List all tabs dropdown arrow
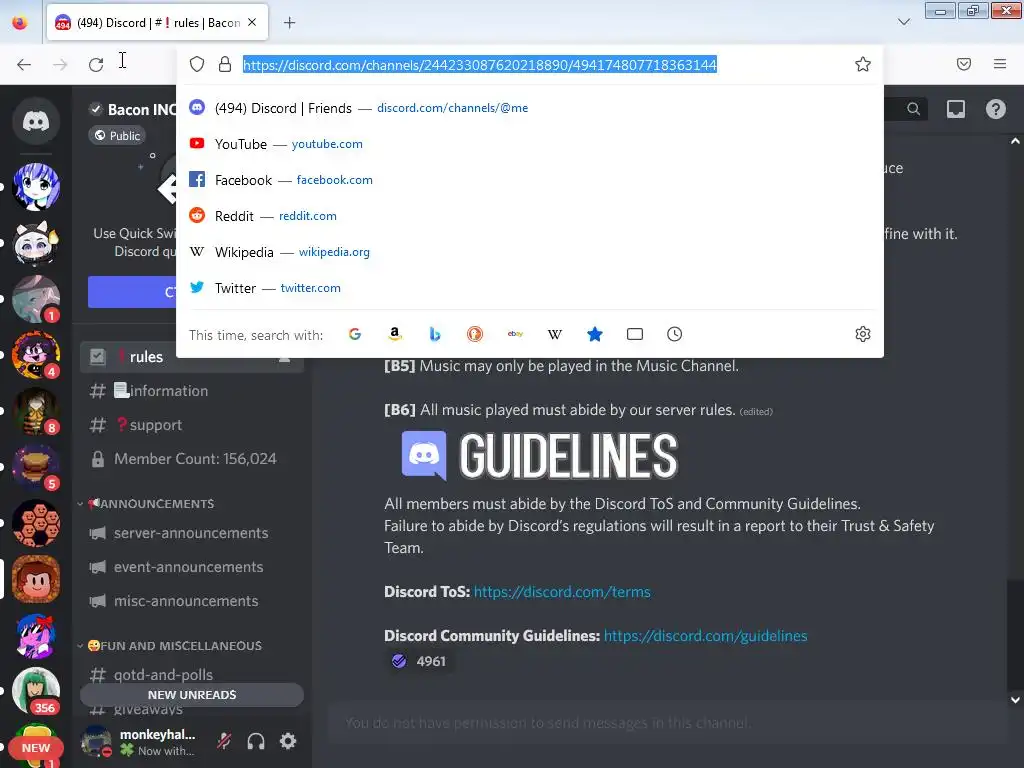The height and width of the screenshot is (768, 1024). [904, 22]
